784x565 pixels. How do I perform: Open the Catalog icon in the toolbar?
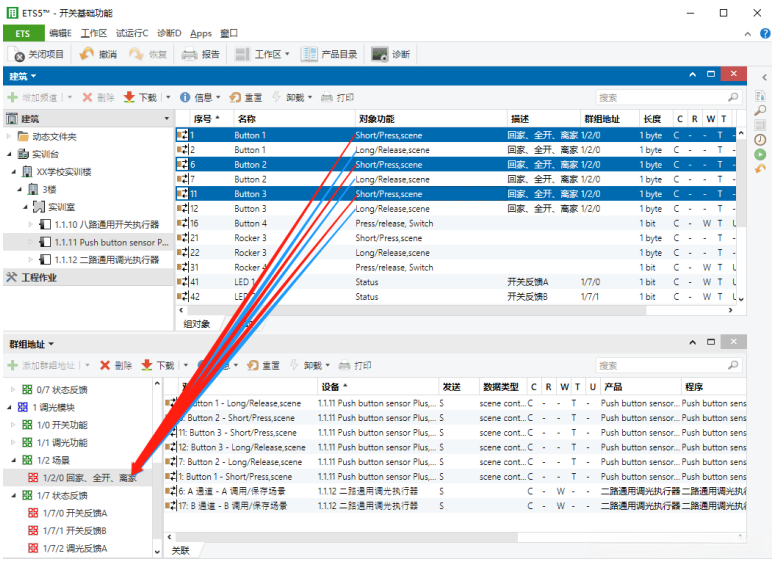(x=308, y=54)
